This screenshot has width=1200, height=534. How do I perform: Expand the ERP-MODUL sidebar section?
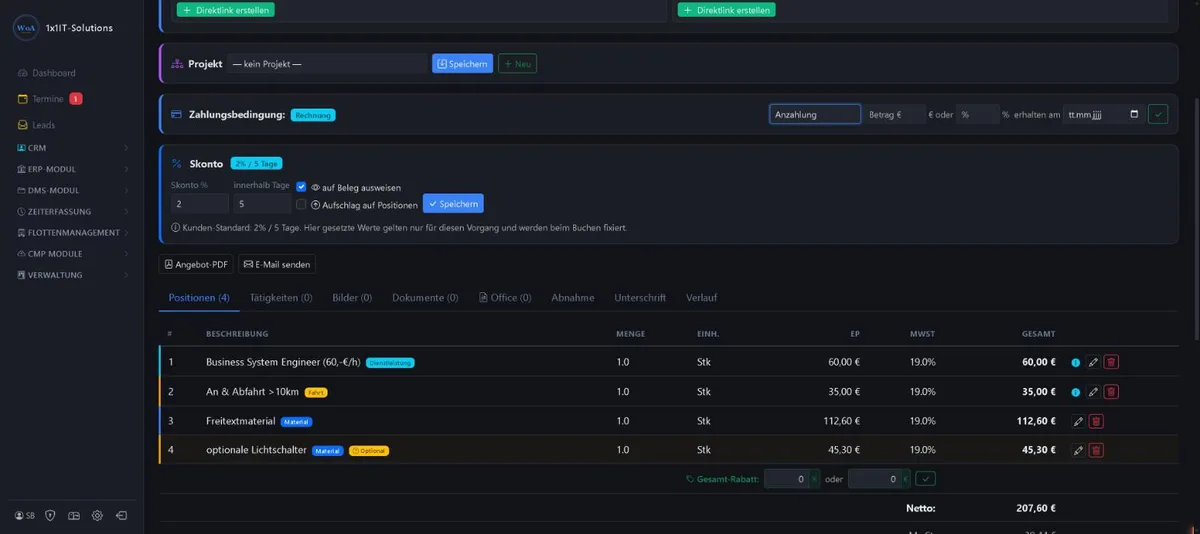[73, 169]
